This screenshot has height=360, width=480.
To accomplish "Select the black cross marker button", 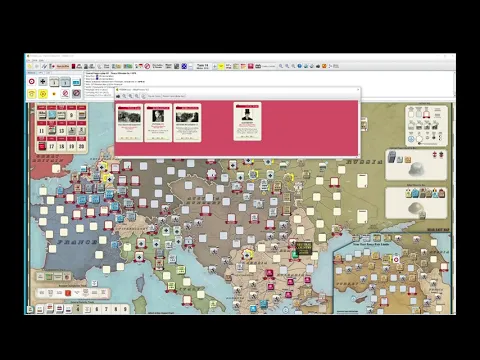I will click(x=43, y=81).
